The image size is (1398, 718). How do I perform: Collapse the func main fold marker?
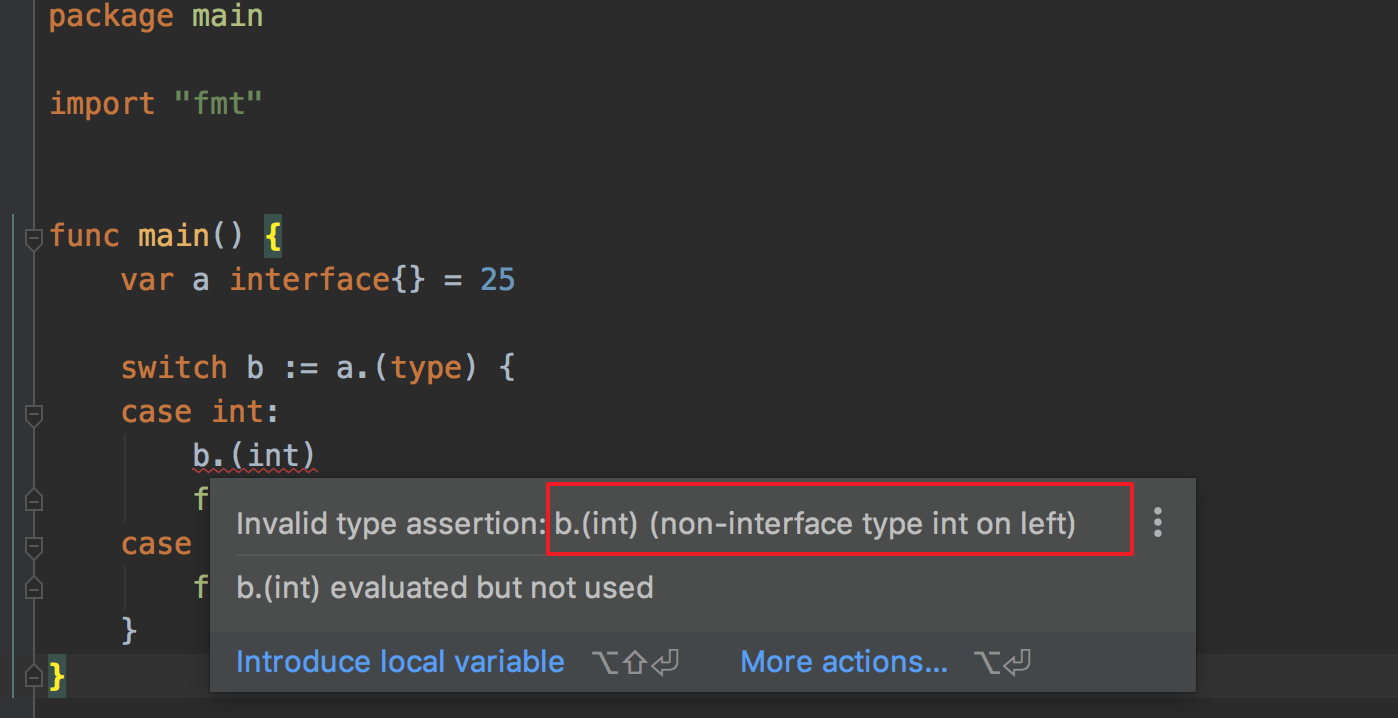coord(33,238)
